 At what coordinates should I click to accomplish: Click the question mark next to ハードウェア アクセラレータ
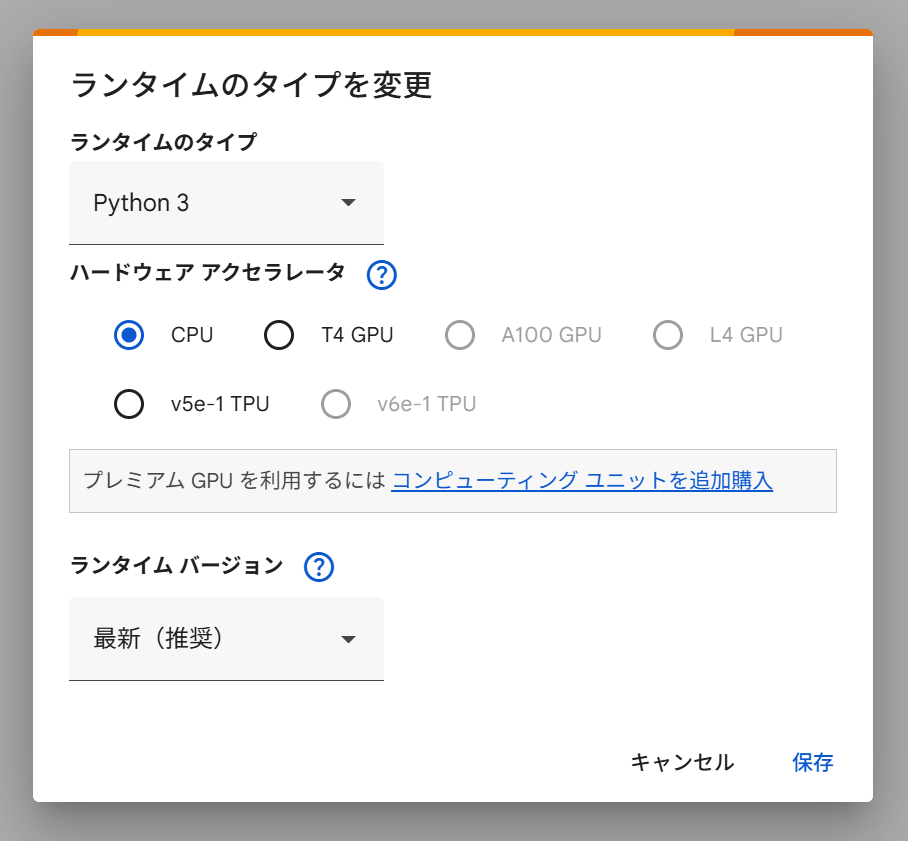click(x=381, y=275)
